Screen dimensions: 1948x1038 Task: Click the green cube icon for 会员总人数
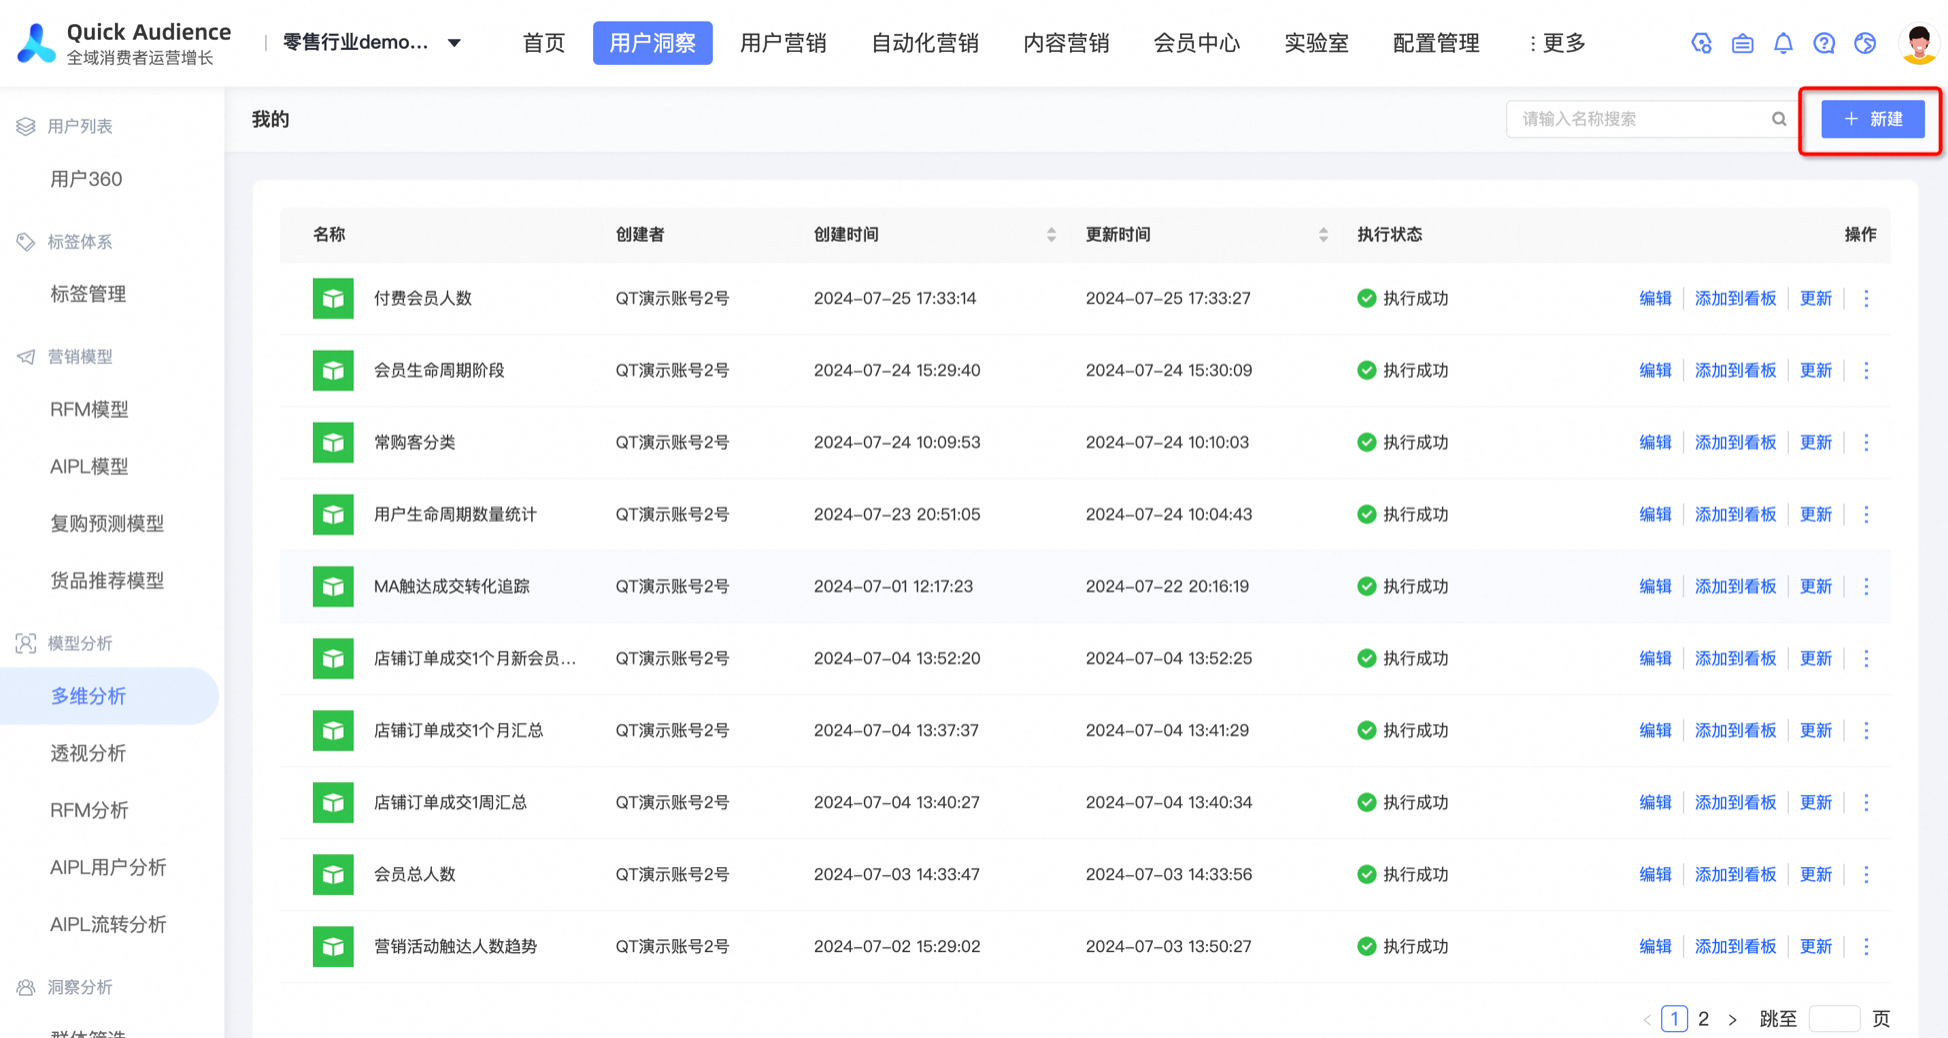coord(333,874)
